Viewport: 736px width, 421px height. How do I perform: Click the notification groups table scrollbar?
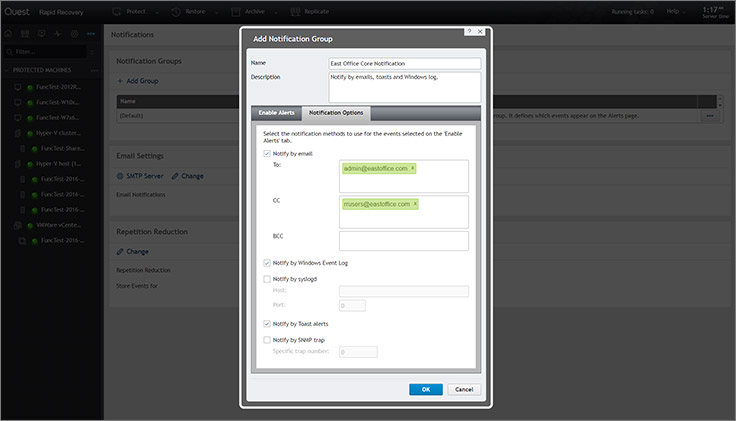720,102
